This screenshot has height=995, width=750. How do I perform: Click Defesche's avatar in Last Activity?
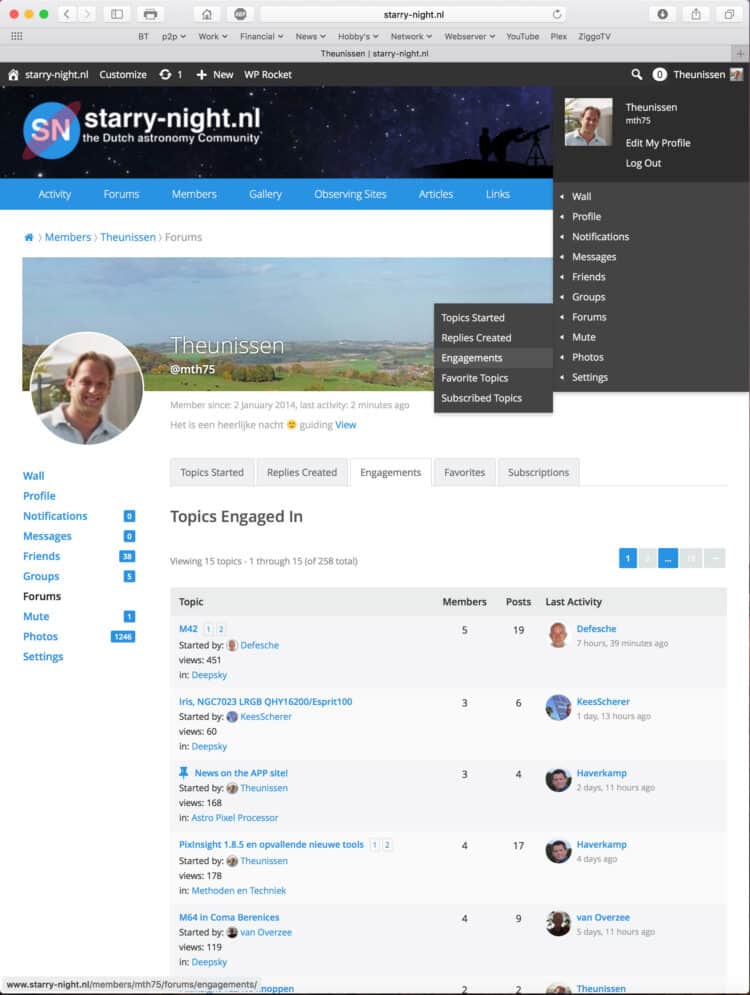tap(558, 635)
